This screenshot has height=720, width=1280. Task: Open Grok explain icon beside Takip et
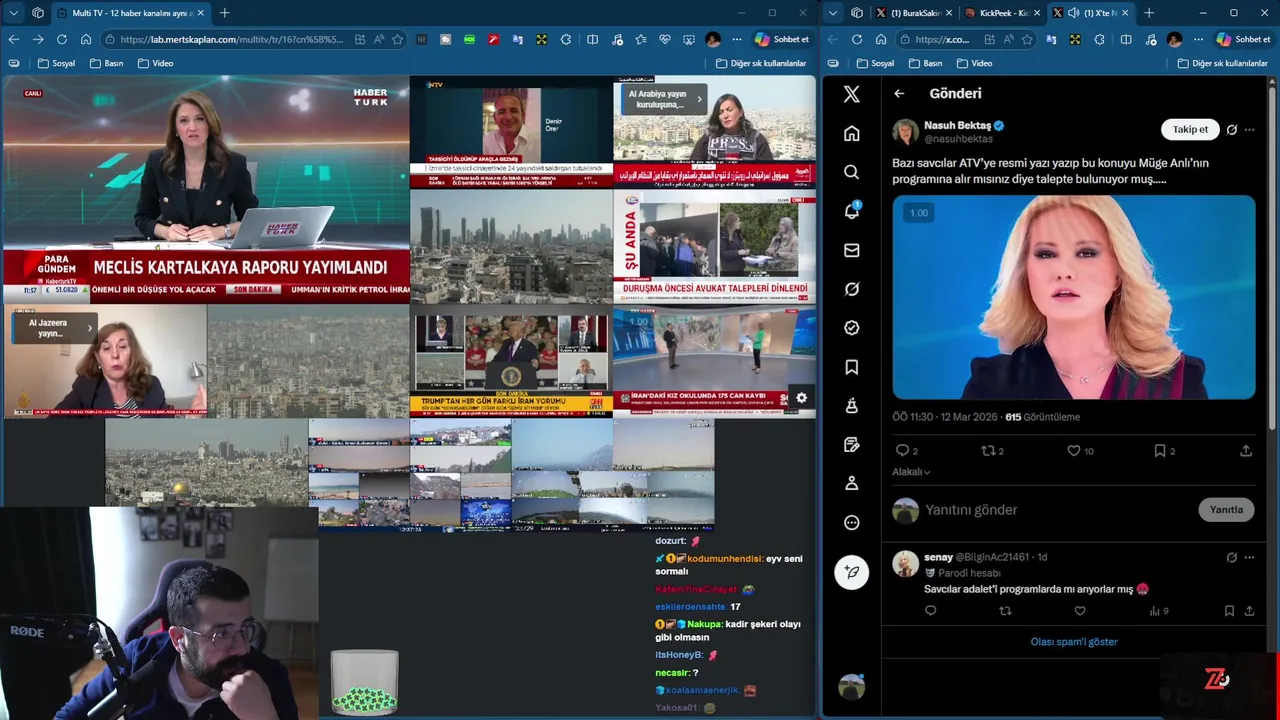[1232, 130]
